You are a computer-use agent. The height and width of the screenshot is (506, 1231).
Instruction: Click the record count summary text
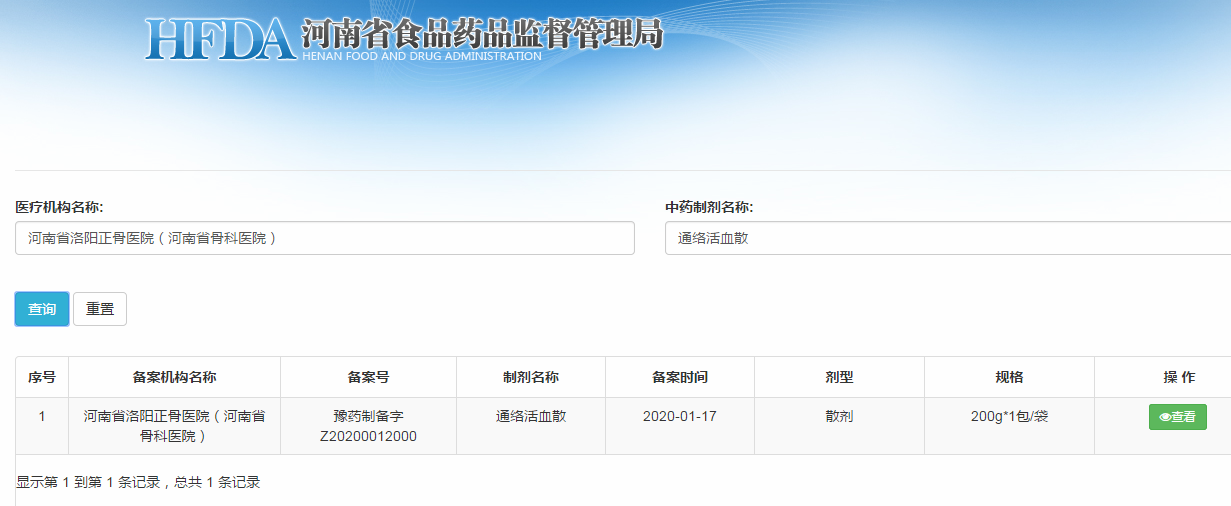click(138, 482)
